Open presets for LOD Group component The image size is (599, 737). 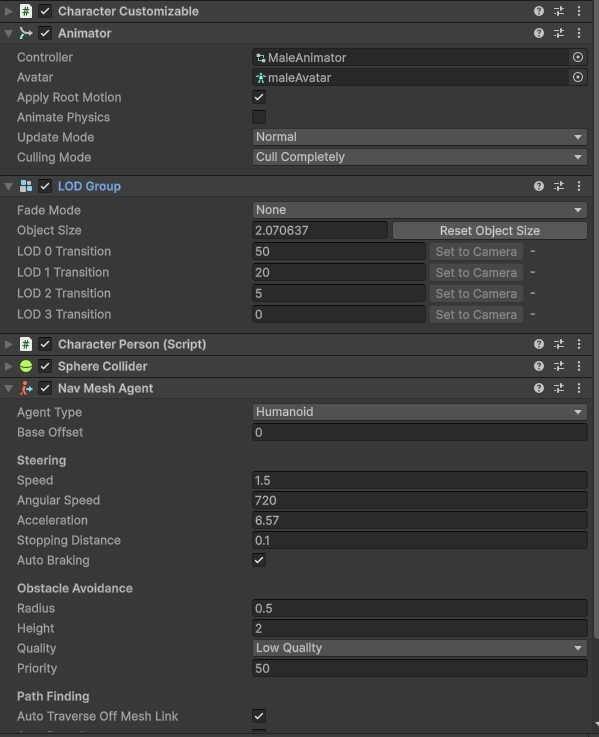pyautogui.click(x=559, y=186)
